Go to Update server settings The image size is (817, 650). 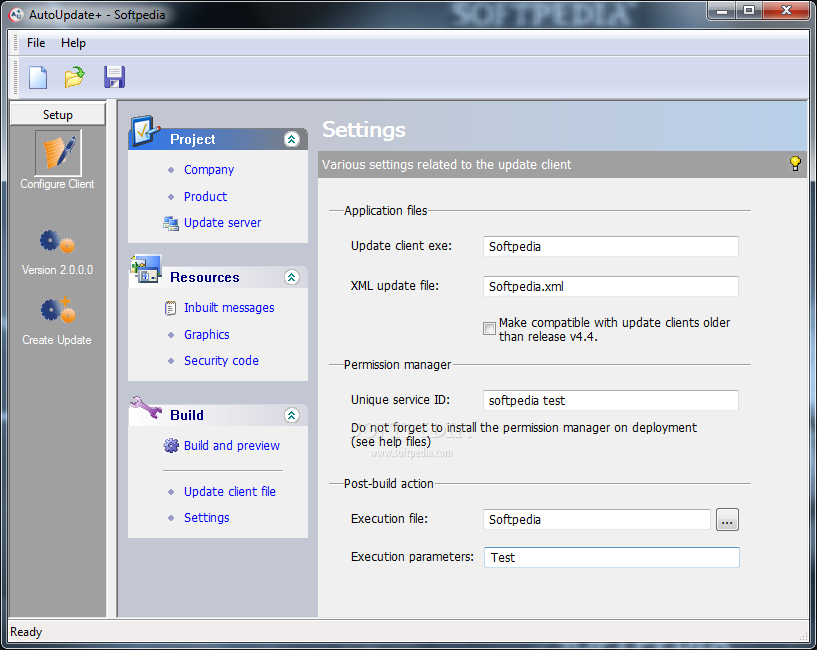222,223
